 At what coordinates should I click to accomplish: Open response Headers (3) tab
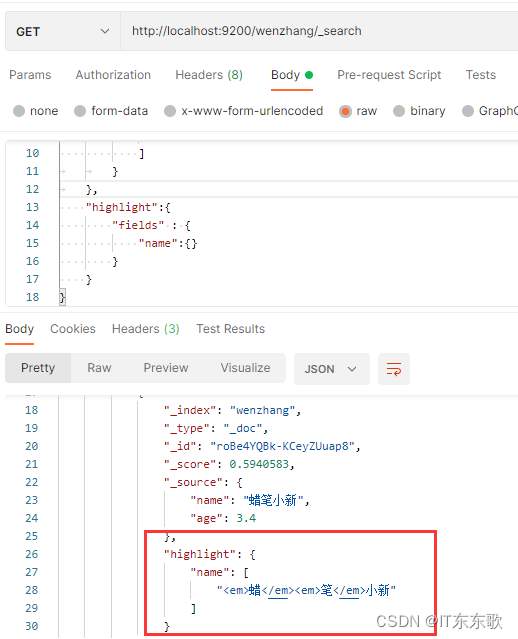pos(146,329)
